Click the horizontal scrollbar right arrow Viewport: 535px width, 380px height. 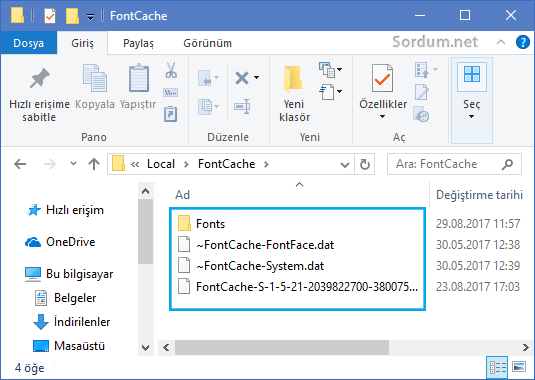525,348
